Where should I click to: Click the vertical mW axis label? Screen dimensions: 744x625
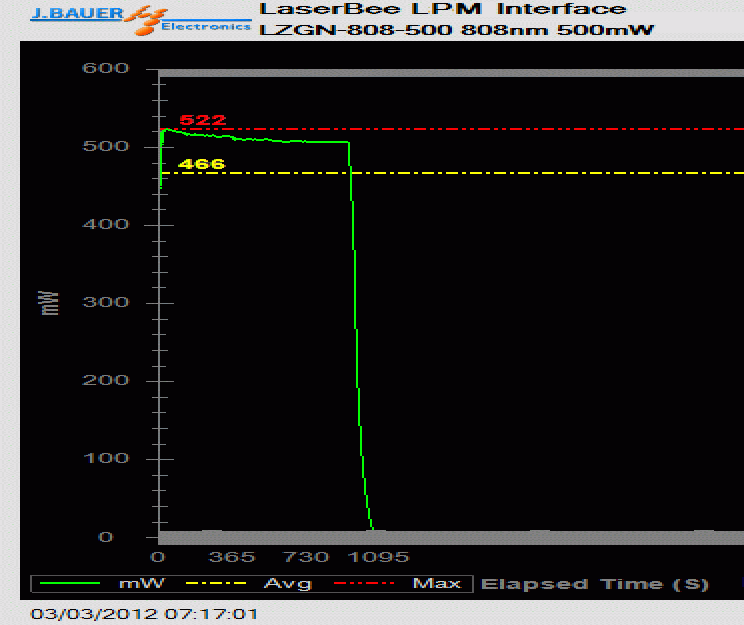[x=51, y=303]
